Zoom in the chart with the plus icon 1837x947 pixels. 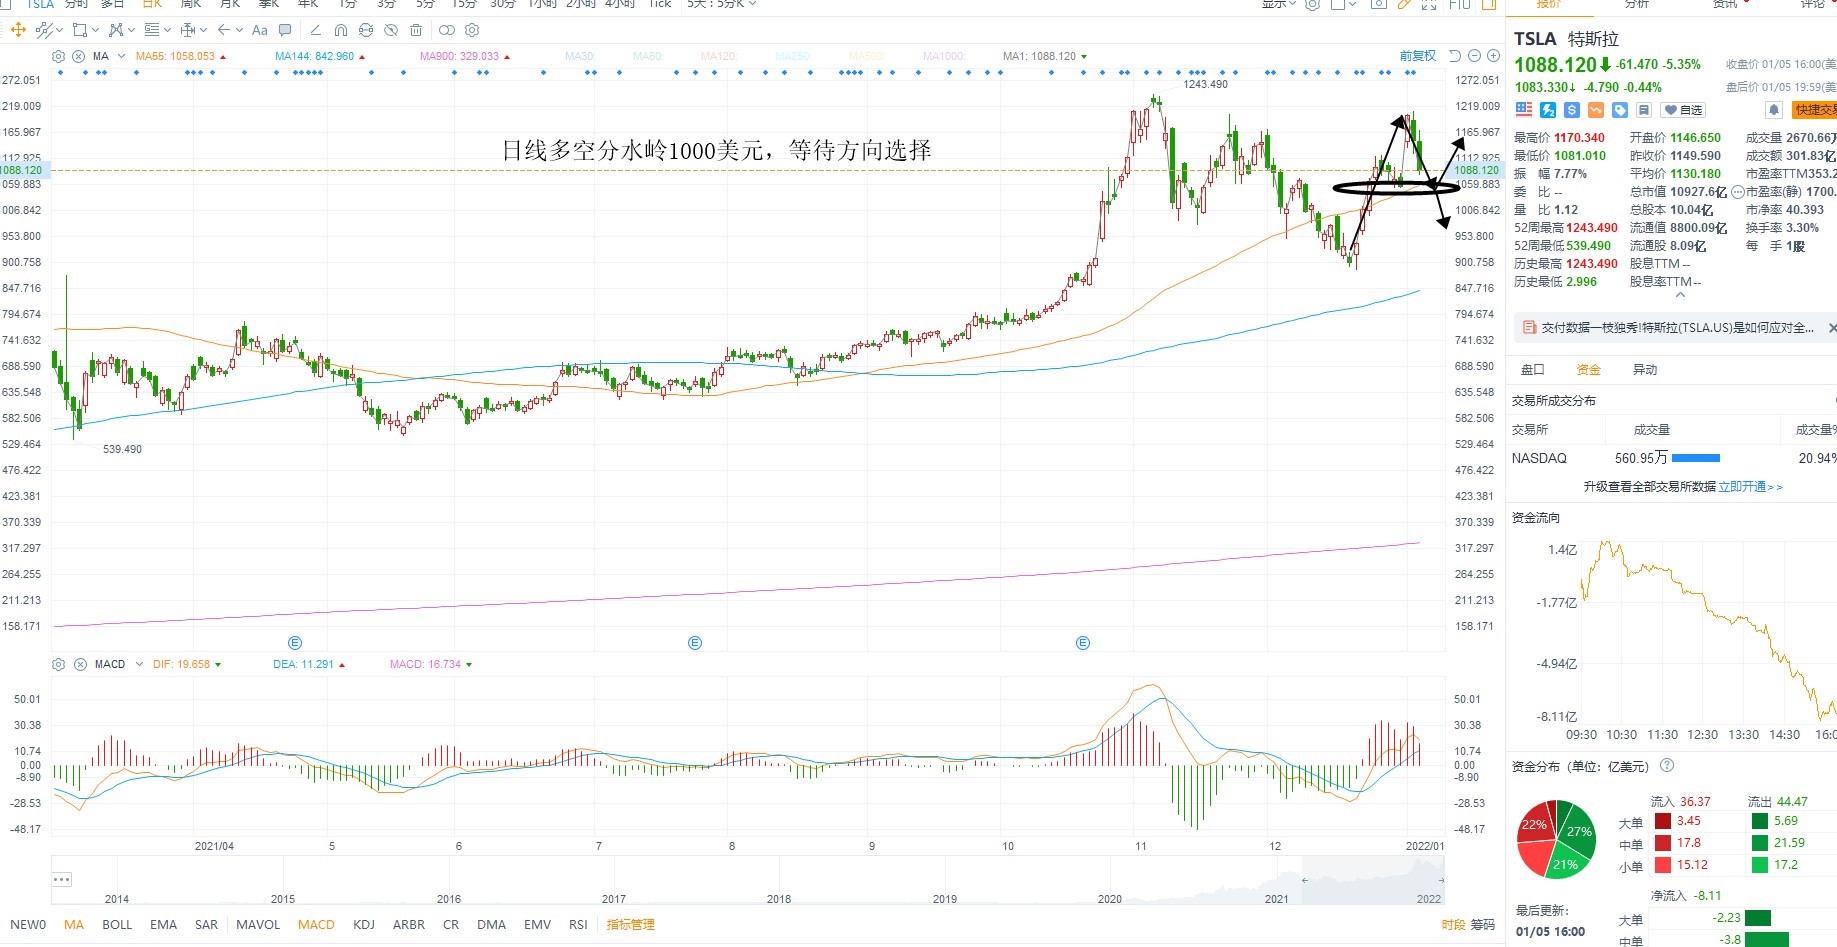click(1493, 56)
